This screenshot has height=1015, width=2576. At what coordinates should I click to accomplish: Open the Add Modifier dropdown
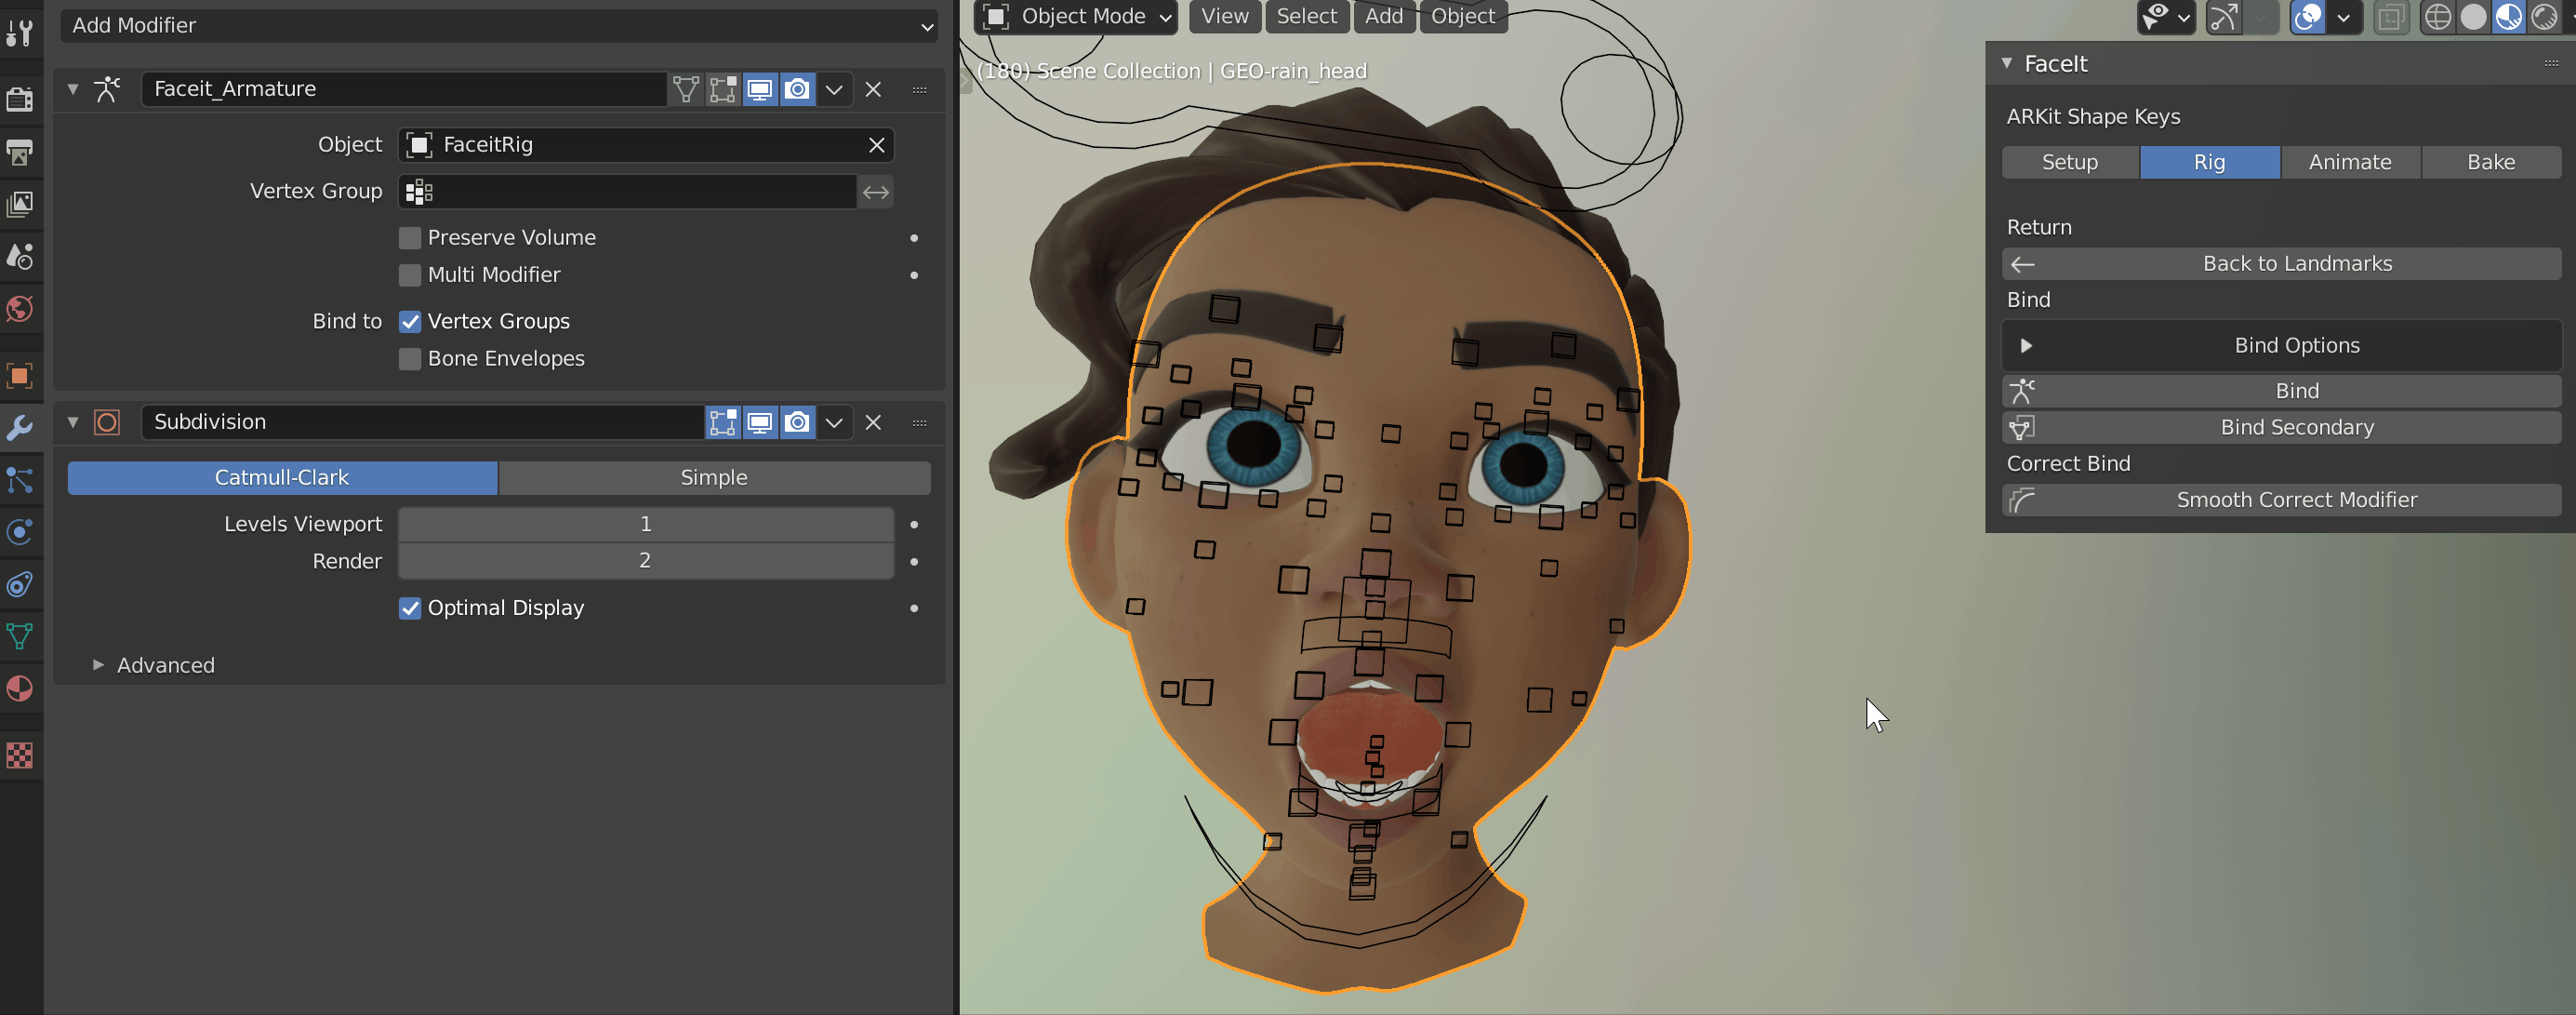click(499, 26)
